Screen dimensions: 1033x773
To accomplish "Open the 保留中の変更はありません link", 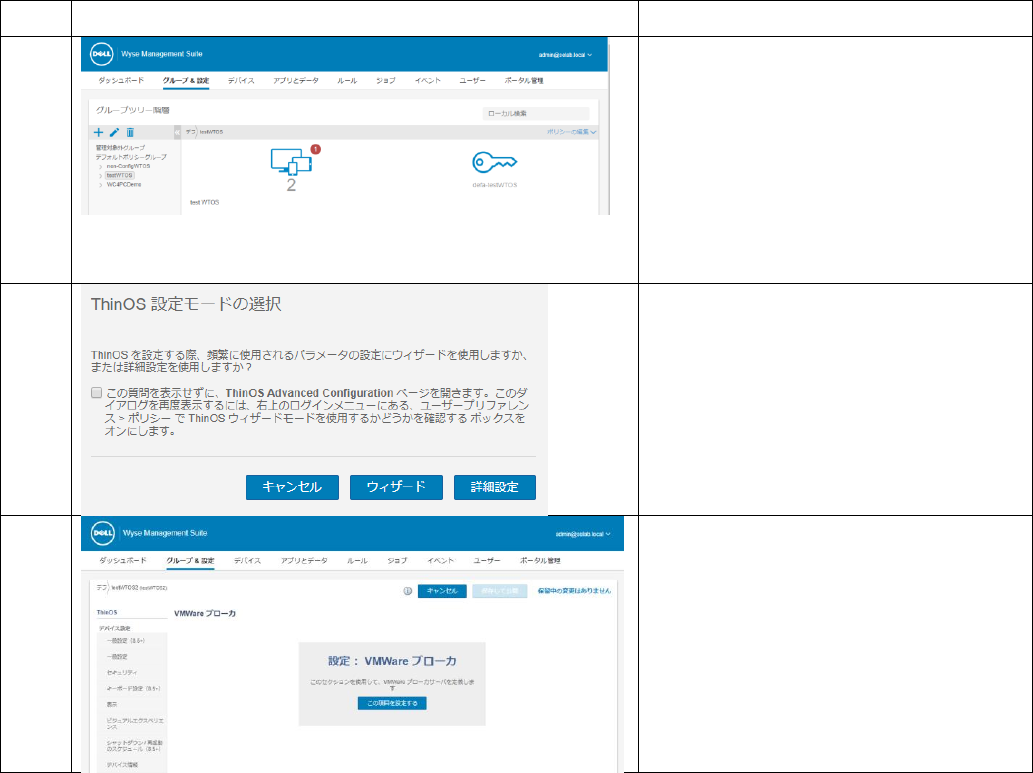I will [x=574, y=591].
